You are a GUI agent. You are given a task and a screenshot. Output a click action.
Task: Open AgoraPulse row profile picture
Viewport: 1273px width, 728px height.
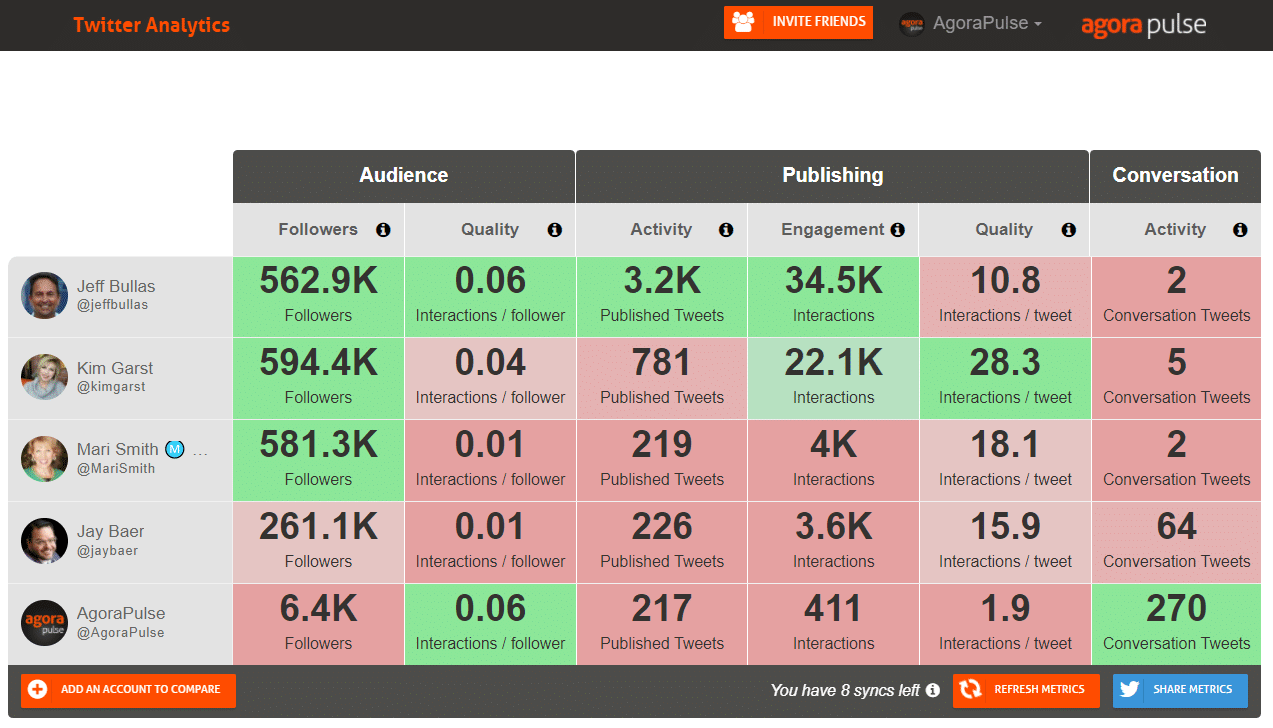tap(44, 623)
